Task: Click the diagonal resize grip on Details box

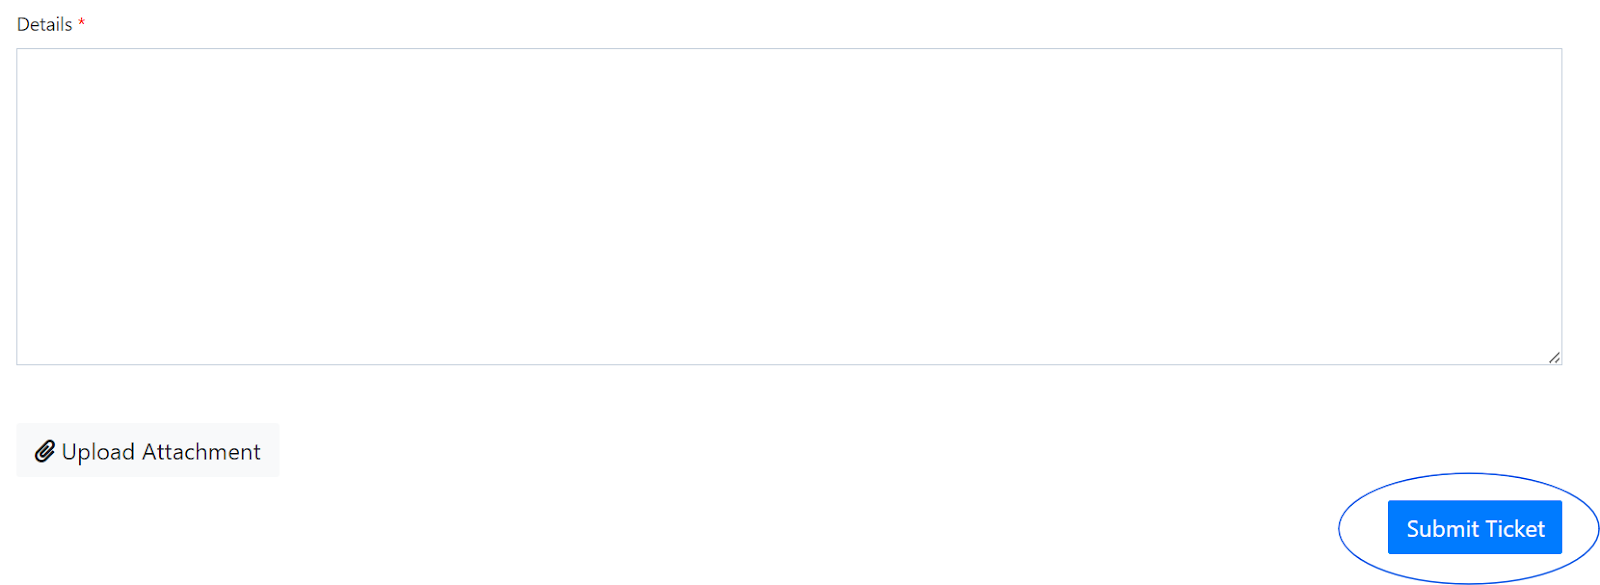Action: pos(1554,357)
